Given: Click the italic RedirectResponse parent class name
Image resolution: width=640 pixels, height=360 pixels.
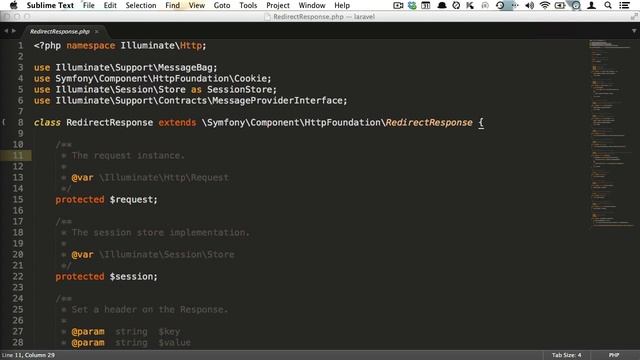Looking at the screenshot, I should point(429,122).
